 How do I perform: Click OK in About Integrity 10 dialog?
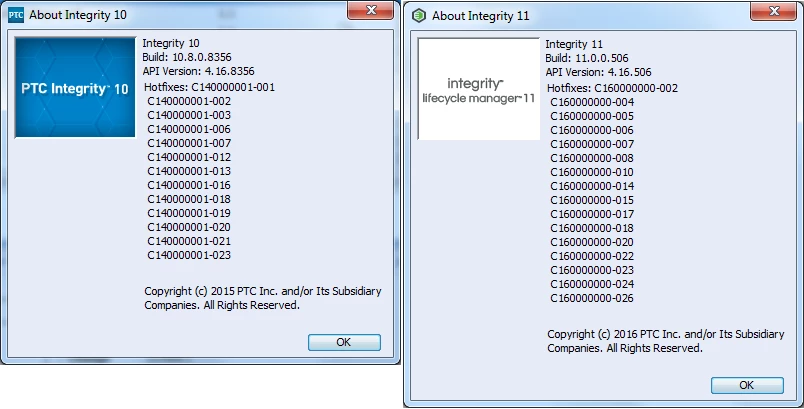coord(344,342)
